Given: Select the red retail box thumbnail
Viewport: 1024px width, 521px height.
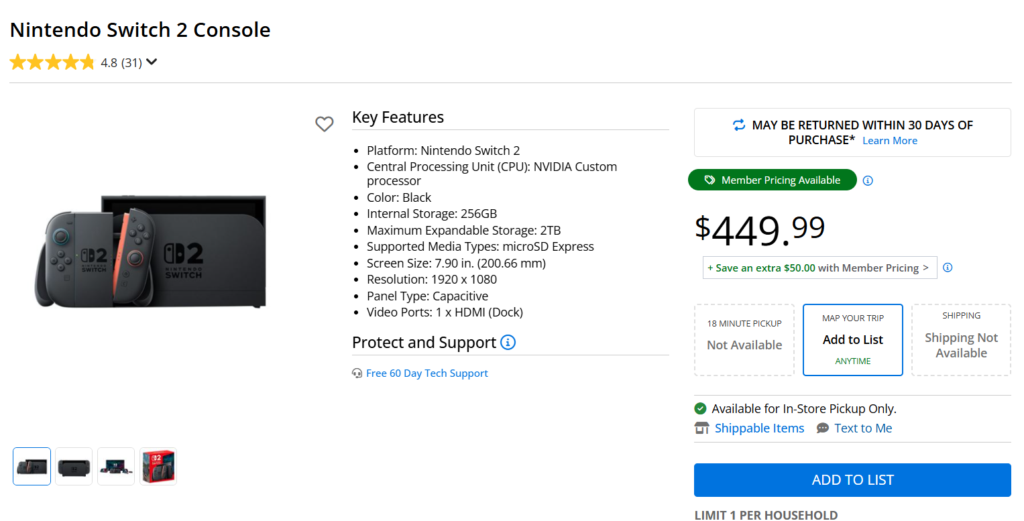Looking at the screenshot, I should [157, 466].
